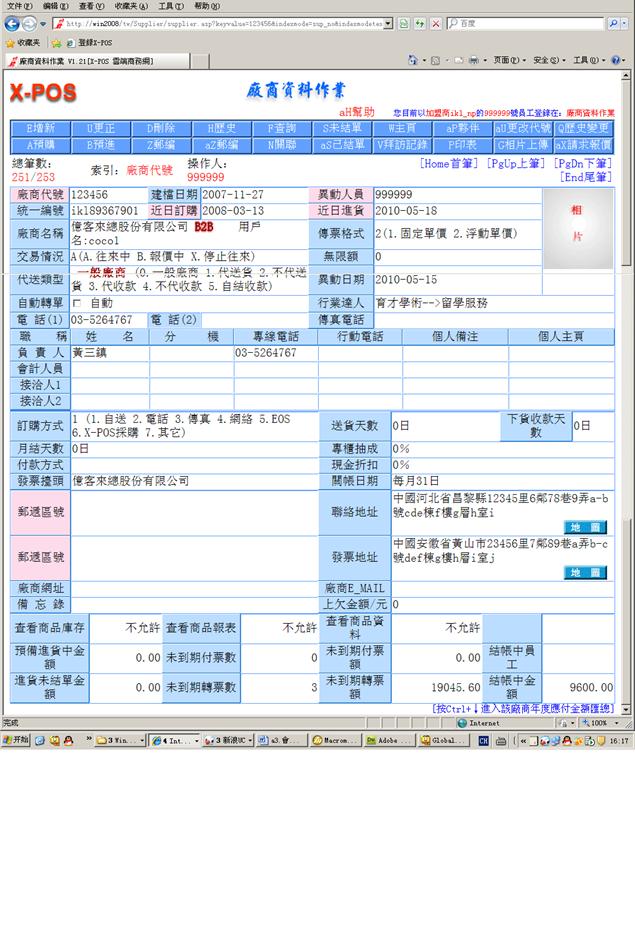Screen dimensions: 635x930
Task: Click the aH幫助 help link
Action: (x=357, y=113)
